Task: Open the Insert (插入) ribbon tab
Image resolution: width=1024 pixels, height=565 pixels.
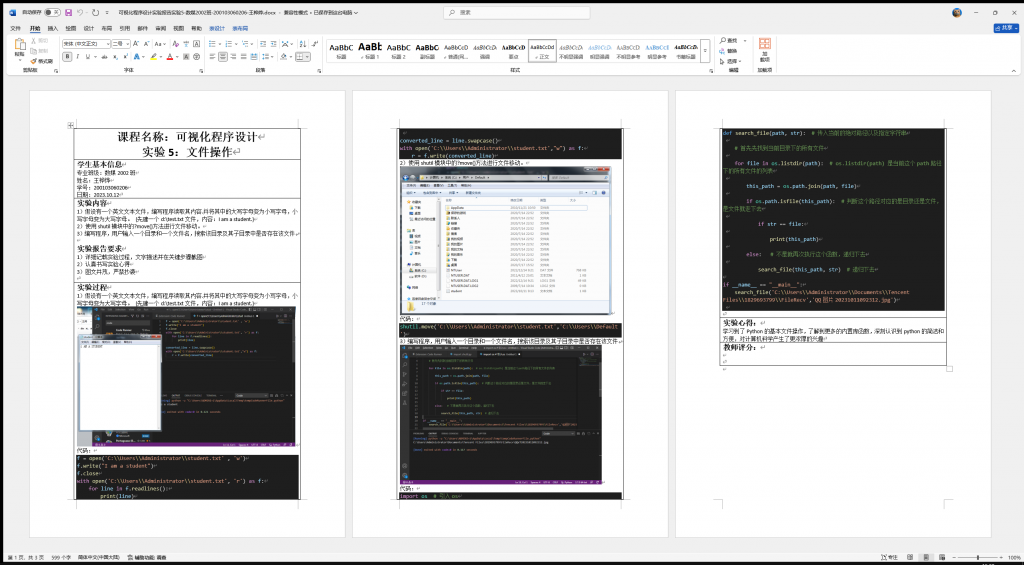Action: [53, 28]
